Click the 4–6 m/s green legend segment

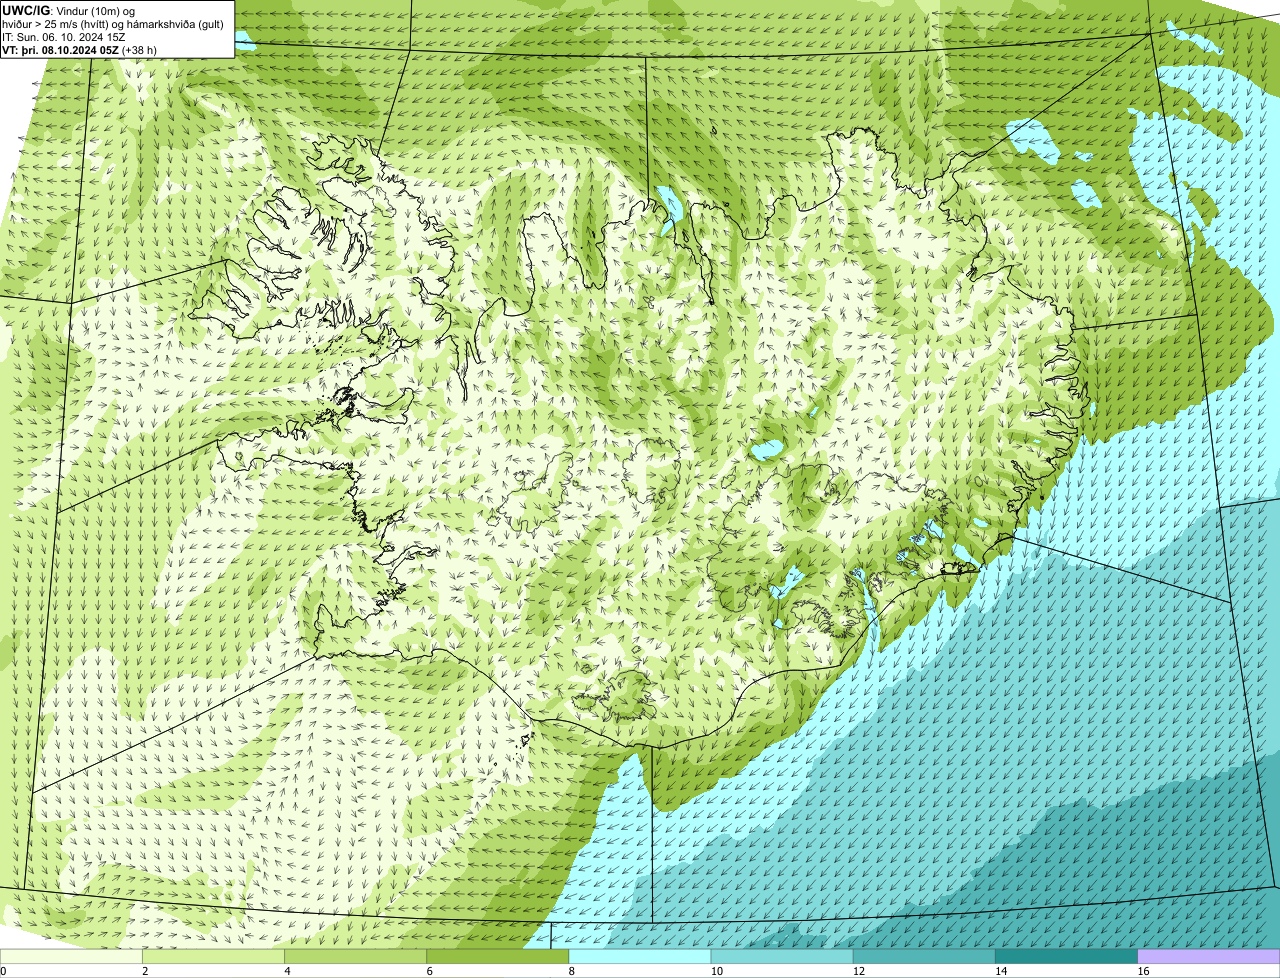tap(355, 956)
